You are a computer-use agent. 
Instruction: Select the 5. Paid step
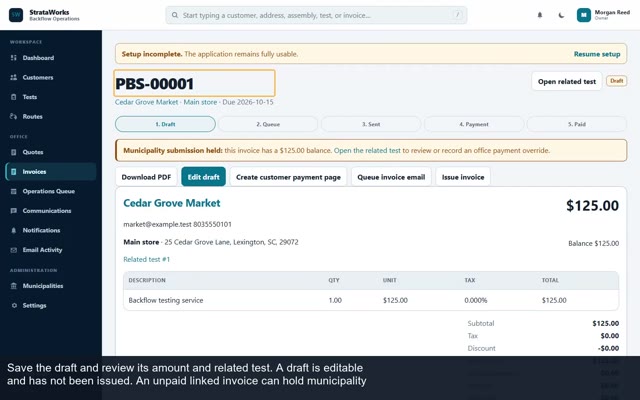(577, 124)
